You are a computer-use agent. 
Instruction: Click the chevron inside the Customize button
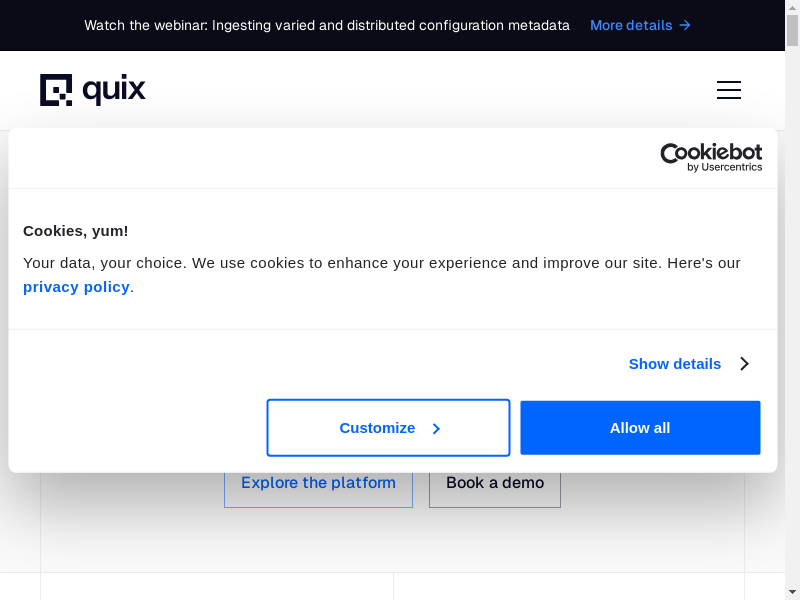pyautogui.click(x=436, y=428)
